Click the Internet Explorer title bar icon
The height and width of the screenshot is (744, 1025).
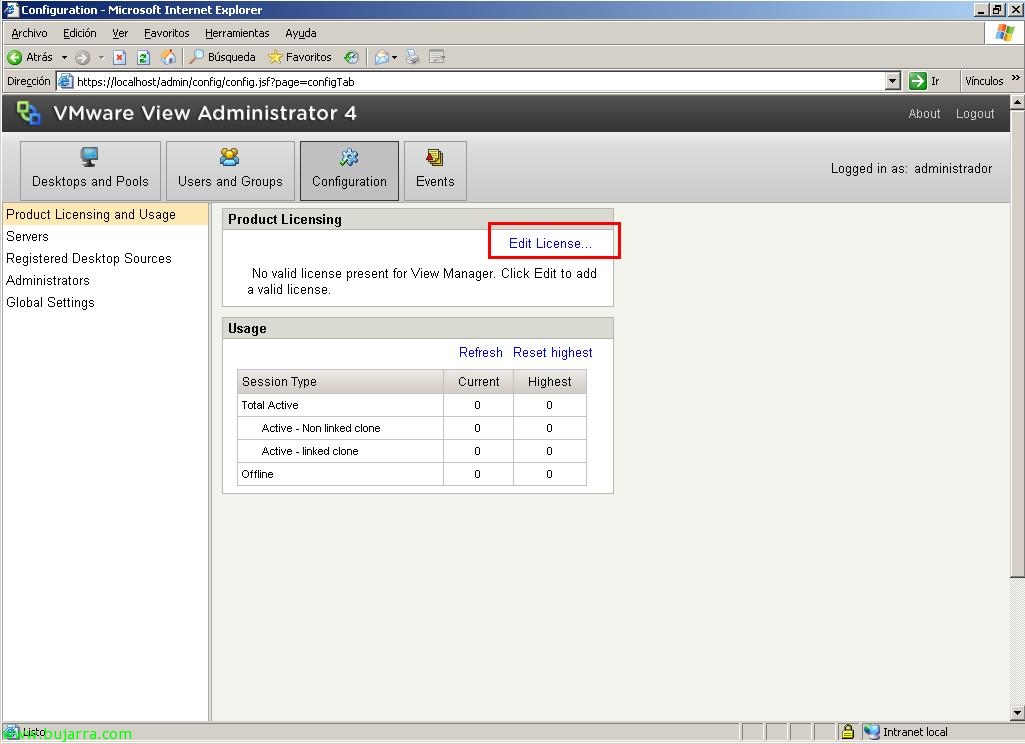pyautogui.click(x=11, y=10)
